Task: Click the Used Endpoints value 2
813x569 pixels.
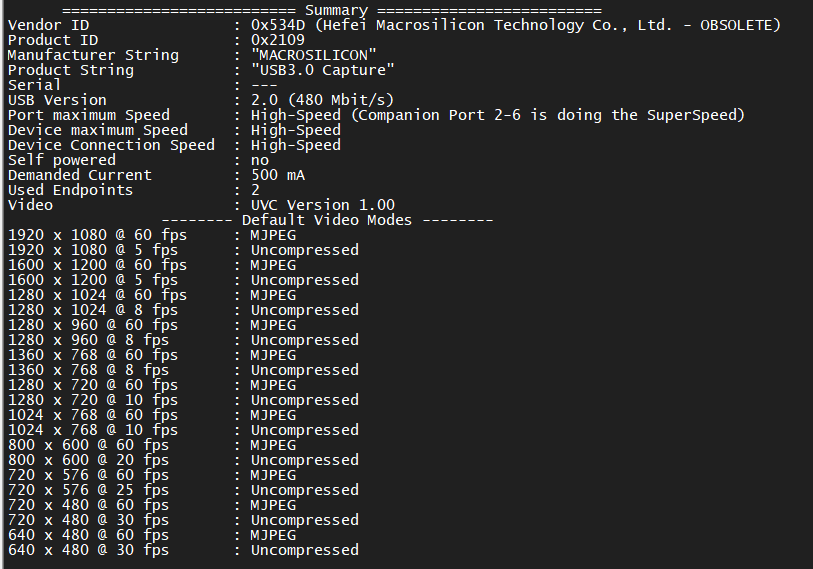Action: 255,190
